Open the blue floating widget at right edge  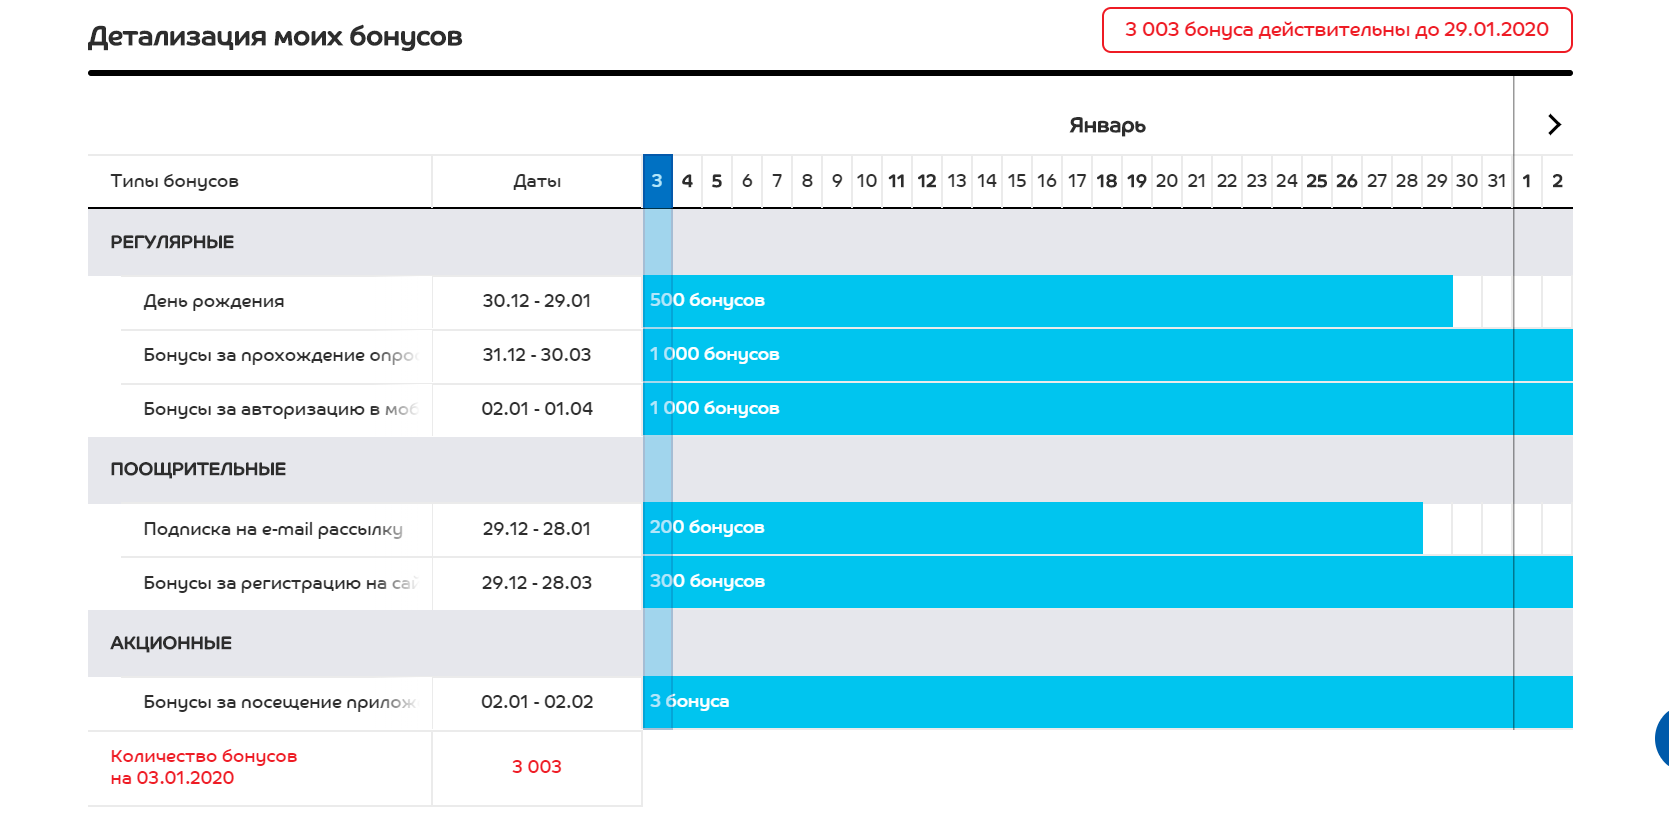pyautogui.click(x=1662, y=740)
